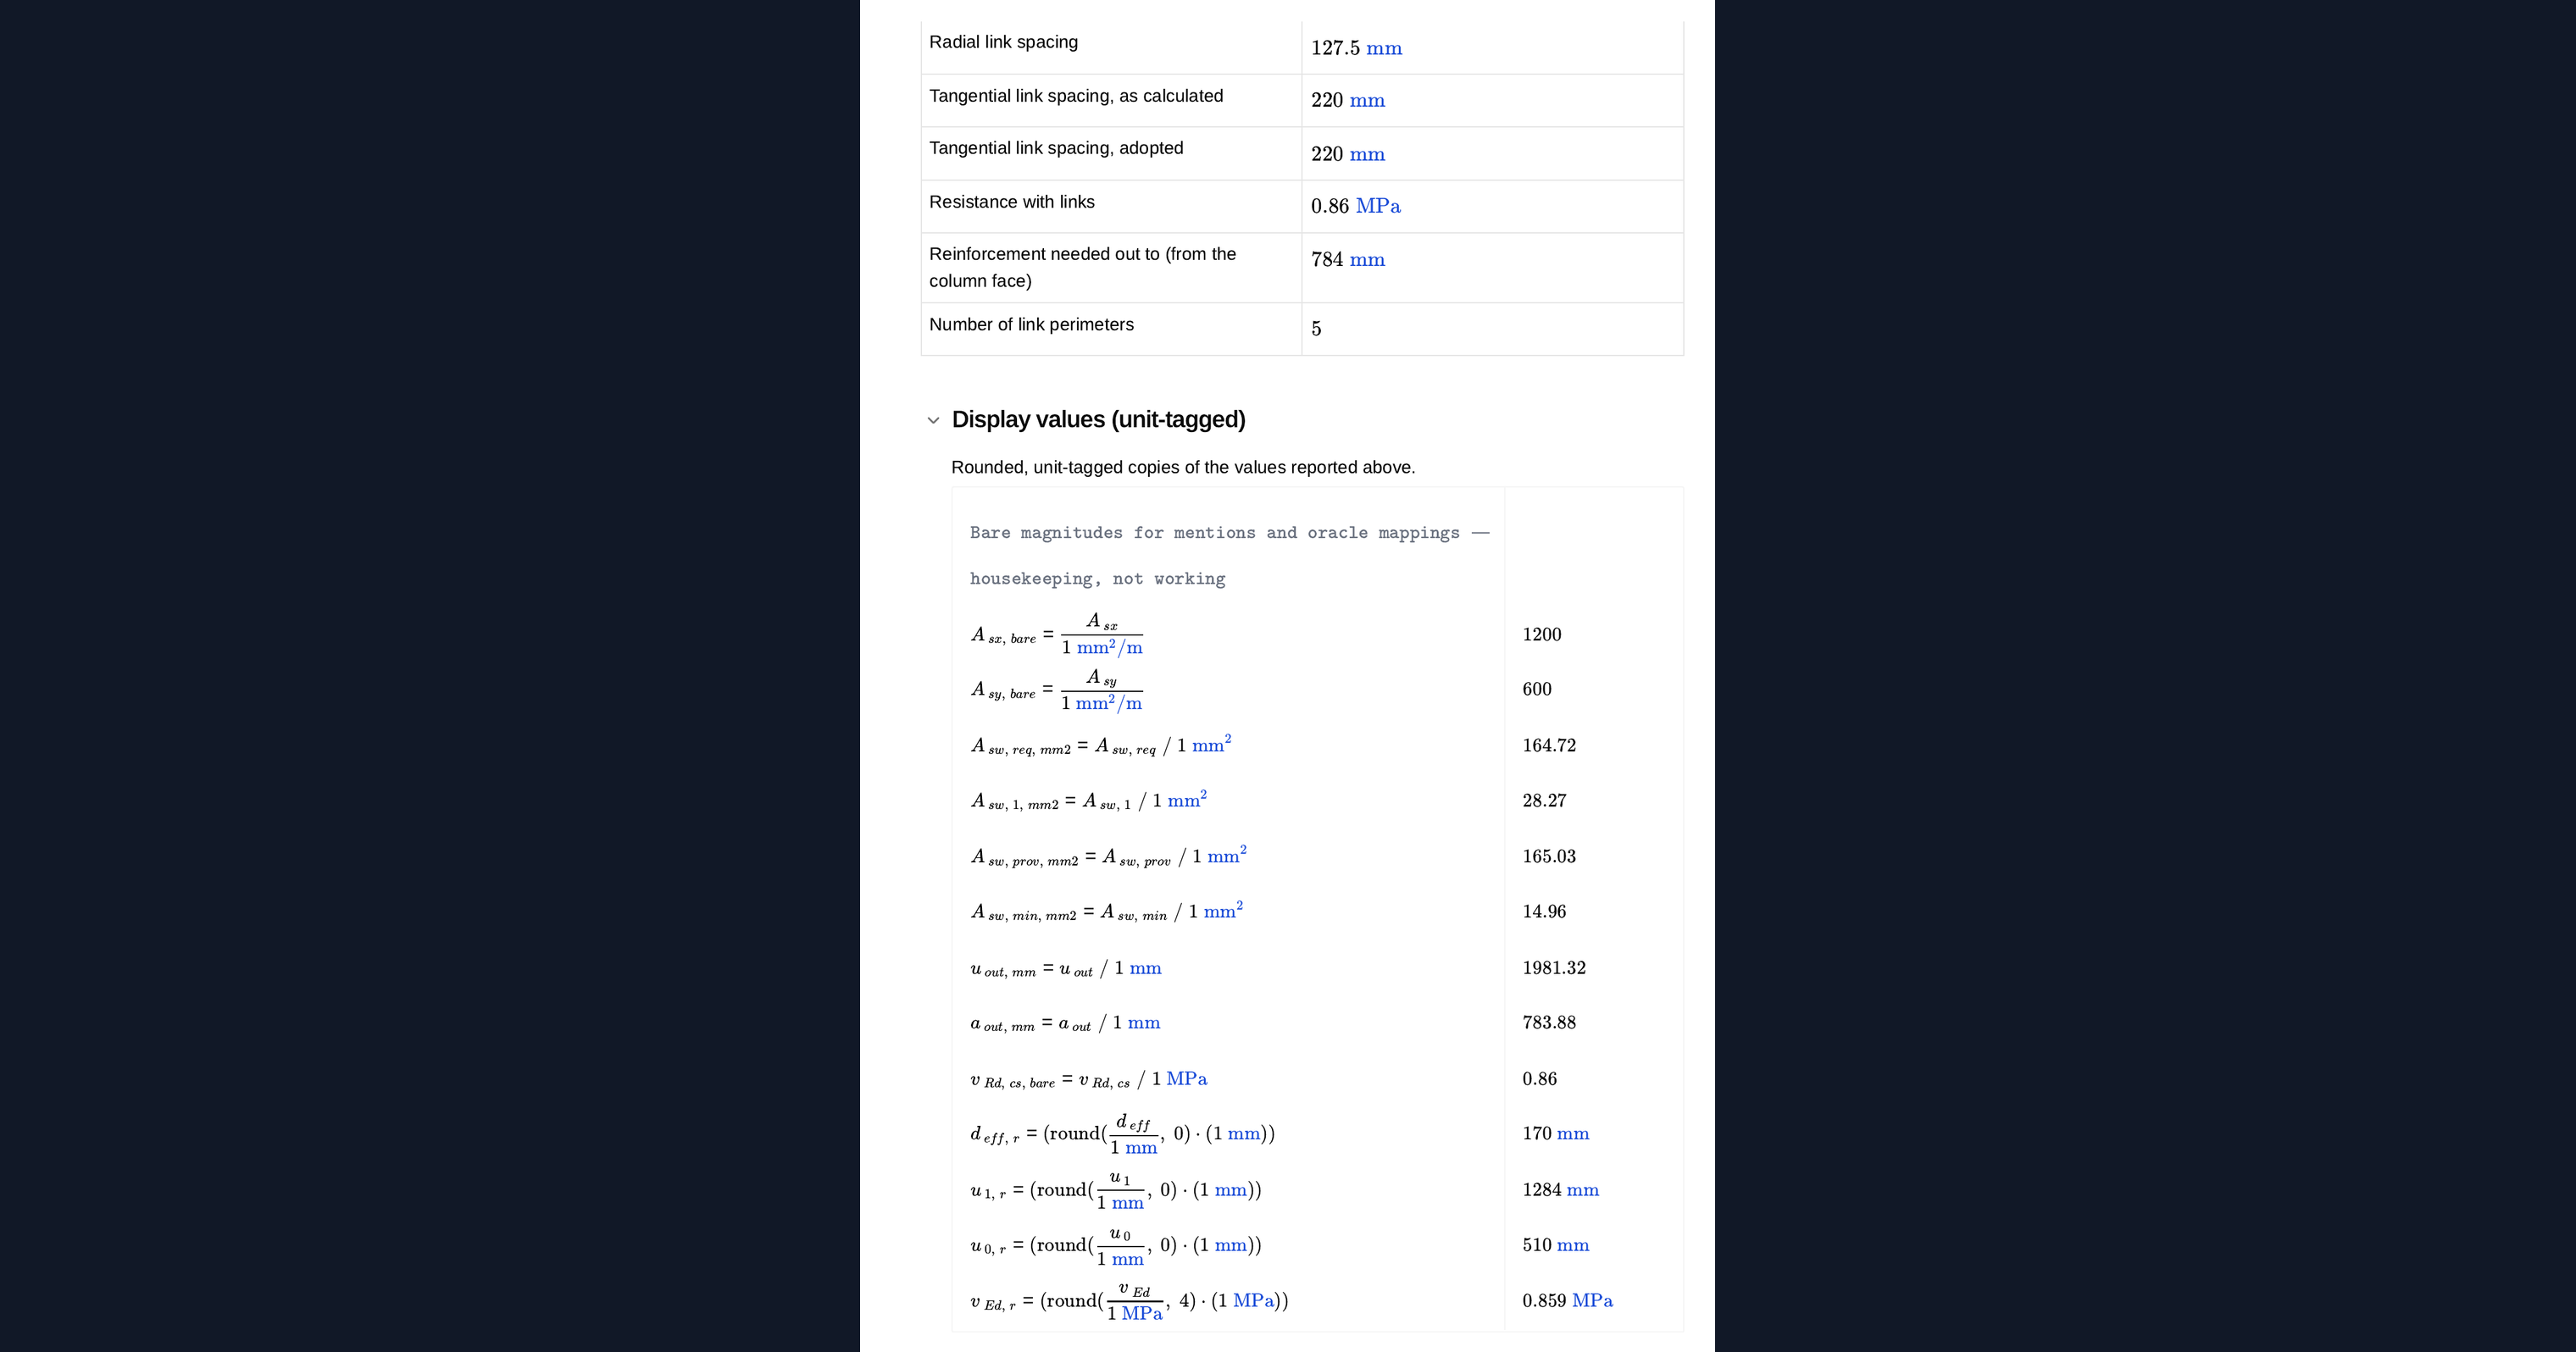Select the v Rd, cs, bare equation
This screenshot has height=1352, width=2576.
(1088, 1079)
